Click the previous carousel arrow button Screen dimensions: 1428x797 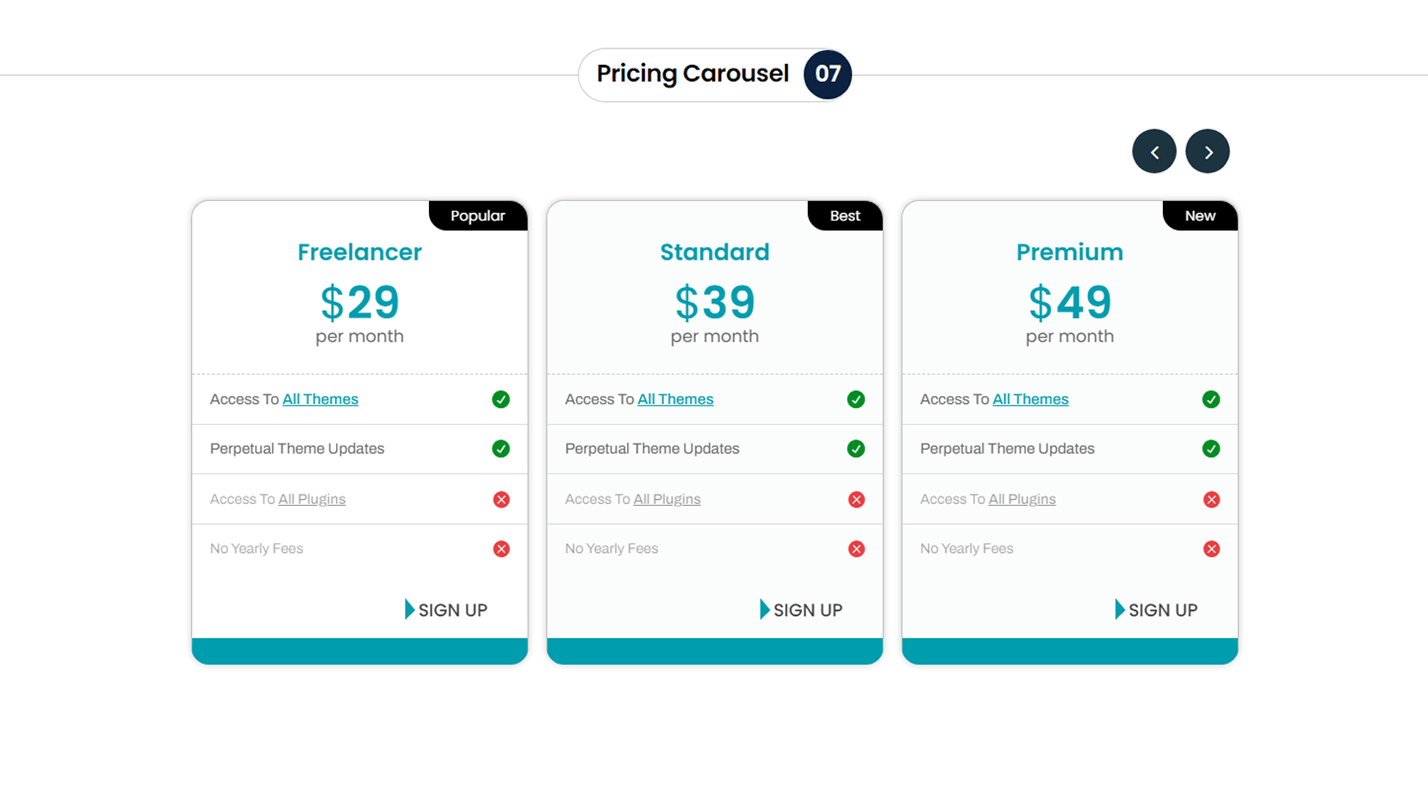coord(1154,152)
